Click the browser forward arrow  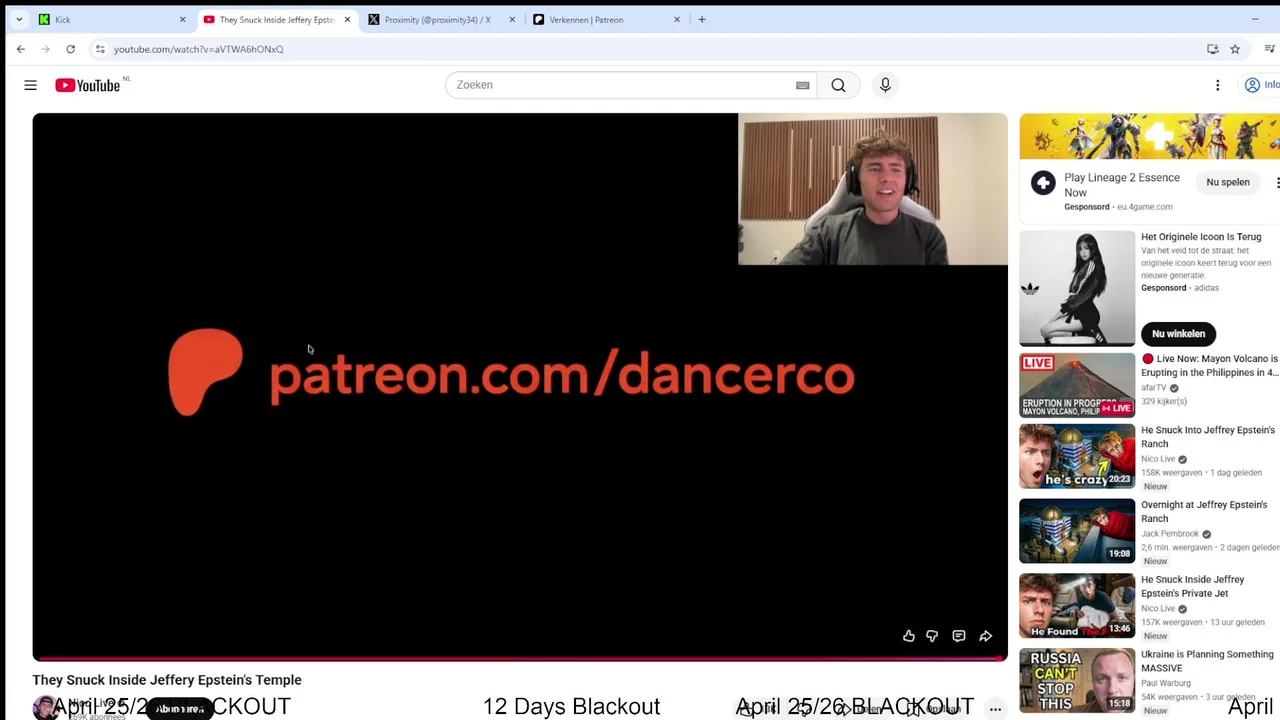[46, 49]
